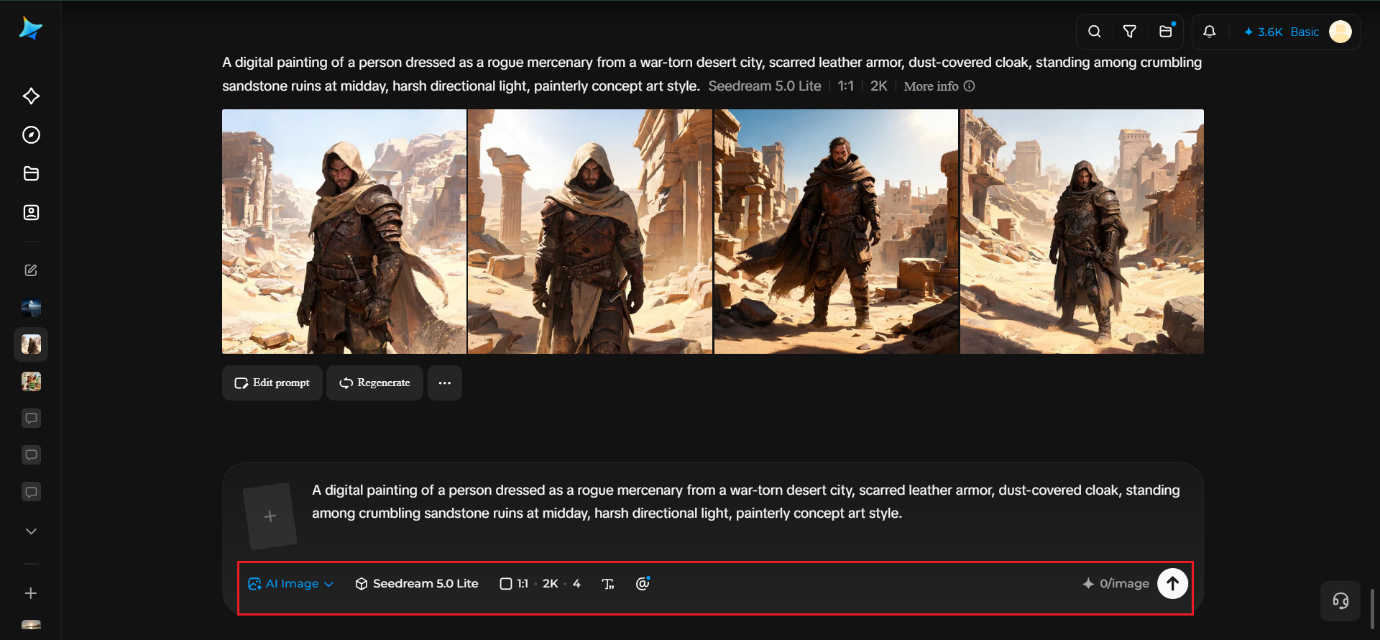Click the More info link

point(931,86)
